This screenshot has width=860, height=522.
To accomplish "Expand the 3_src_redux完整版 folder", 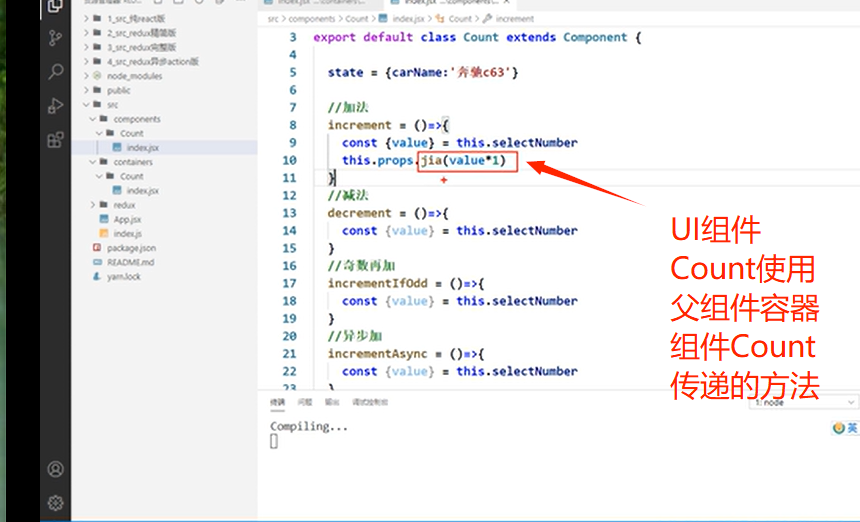I will (x=86, y=47).
